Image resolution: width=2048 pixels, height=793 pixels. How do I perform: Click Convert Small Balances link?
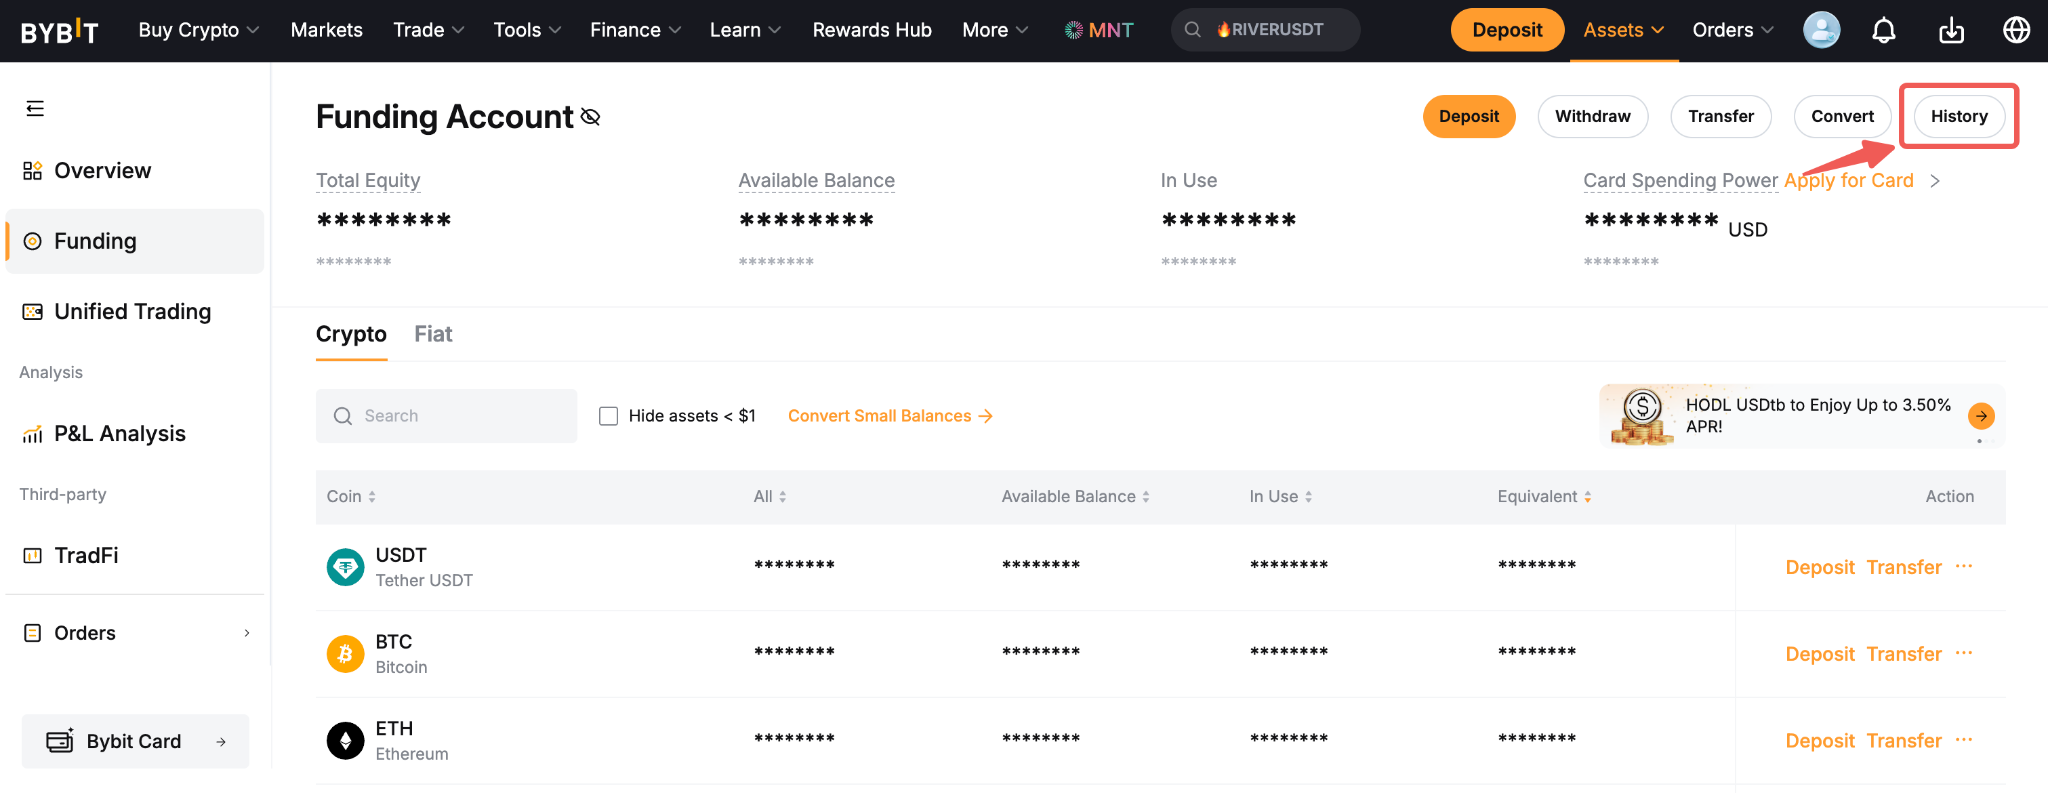[889, 416]
